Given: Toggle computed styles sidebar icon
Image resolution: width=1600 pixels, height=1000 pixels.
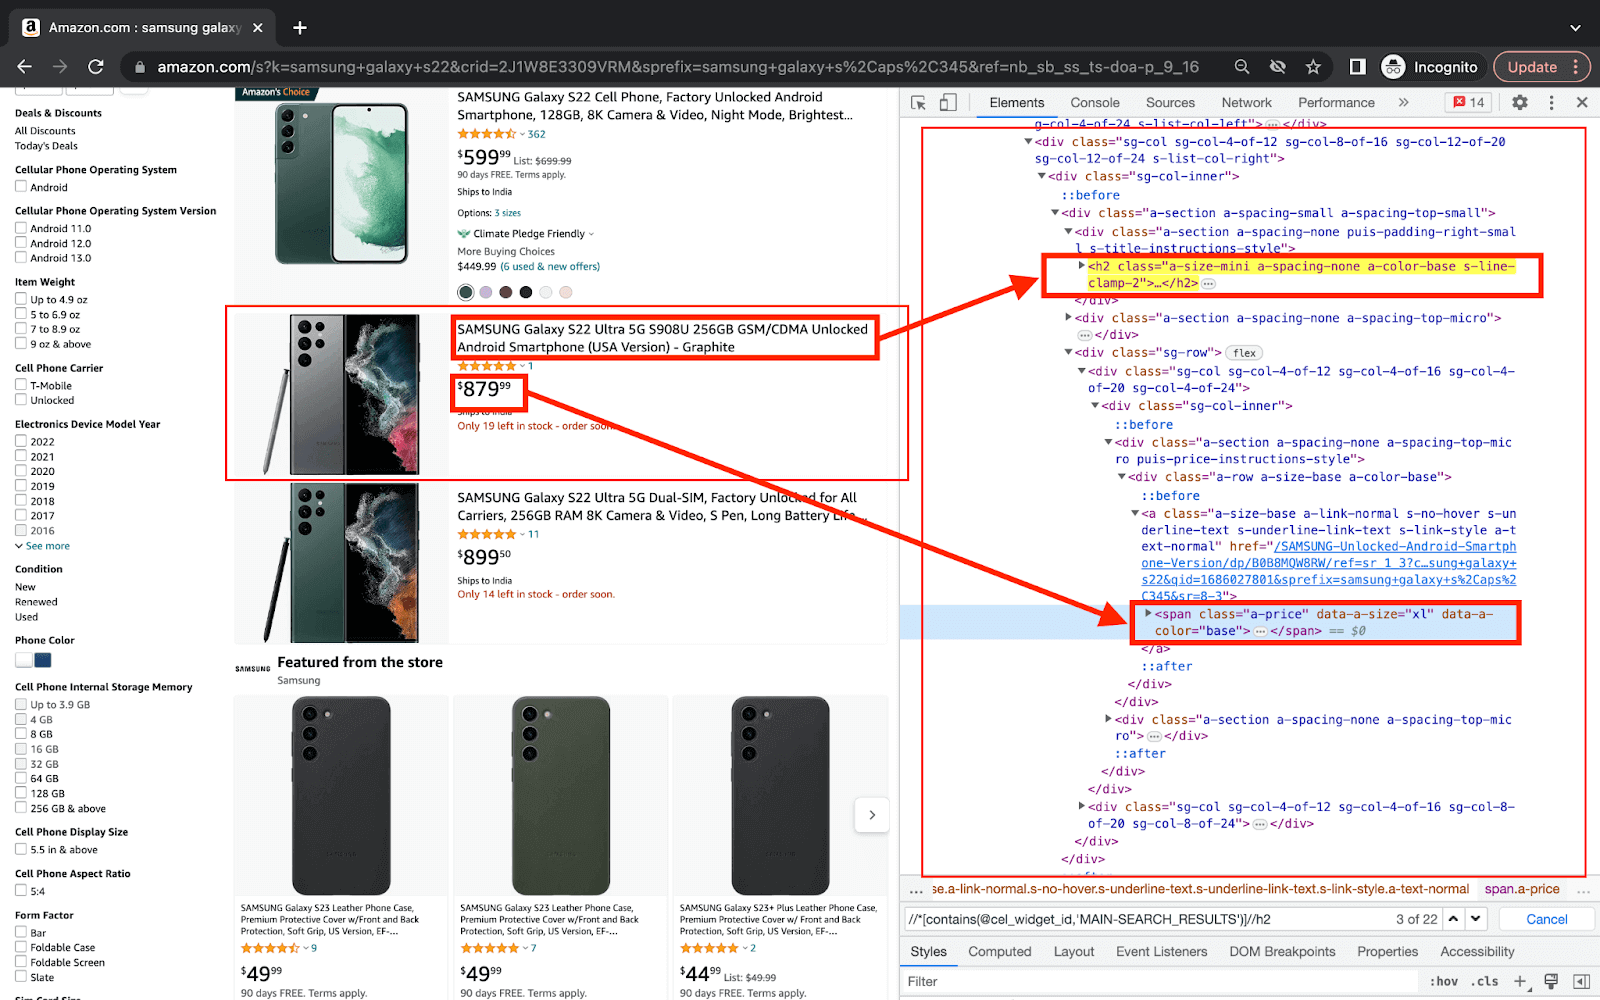Looking at the screenshot, I should pos(1582,981).
